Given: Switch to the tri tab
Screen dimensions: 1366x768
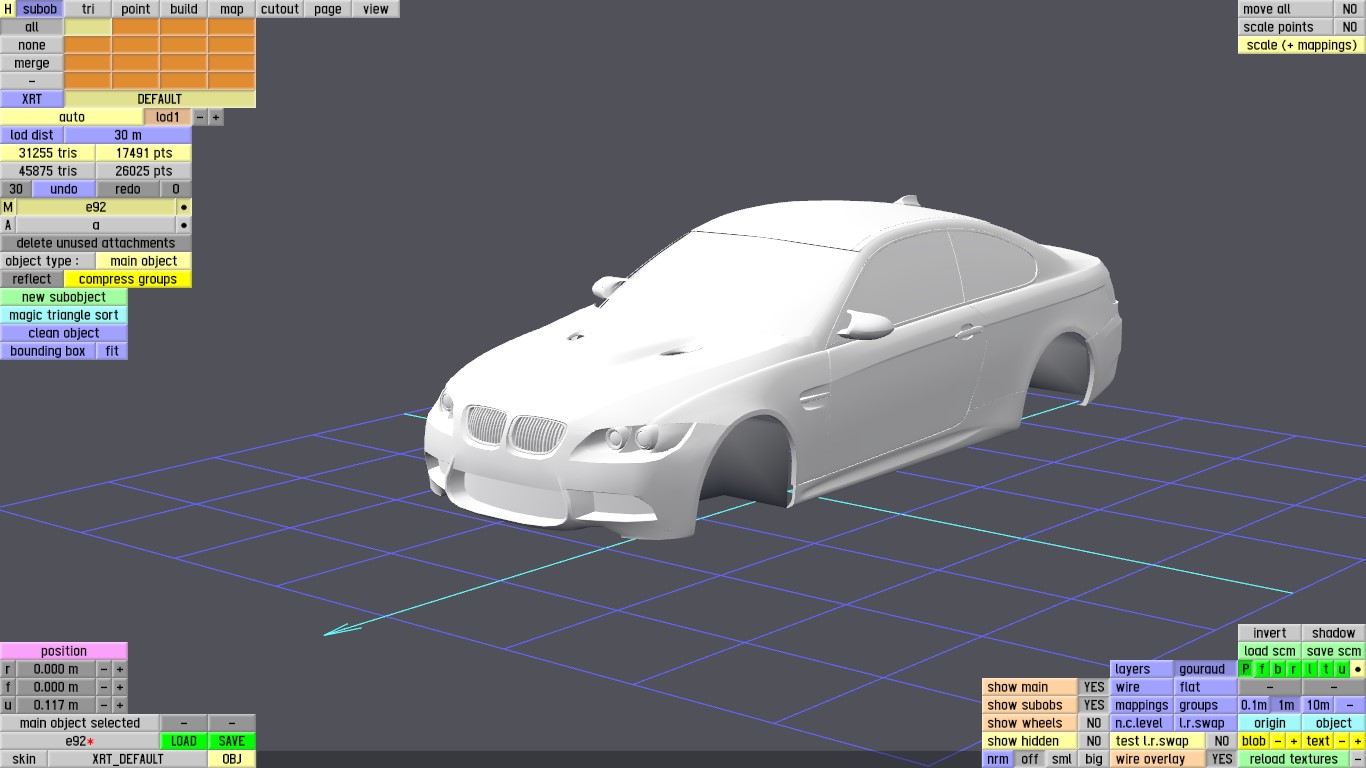Looking at the screenshot, I should click(x=88, y=9).
